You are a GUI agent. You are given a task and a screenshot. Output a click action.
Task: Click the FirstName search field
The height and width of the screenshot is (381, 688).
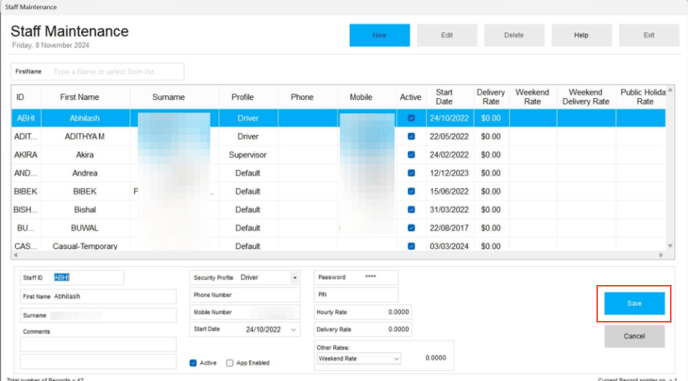tap(97, 72)
